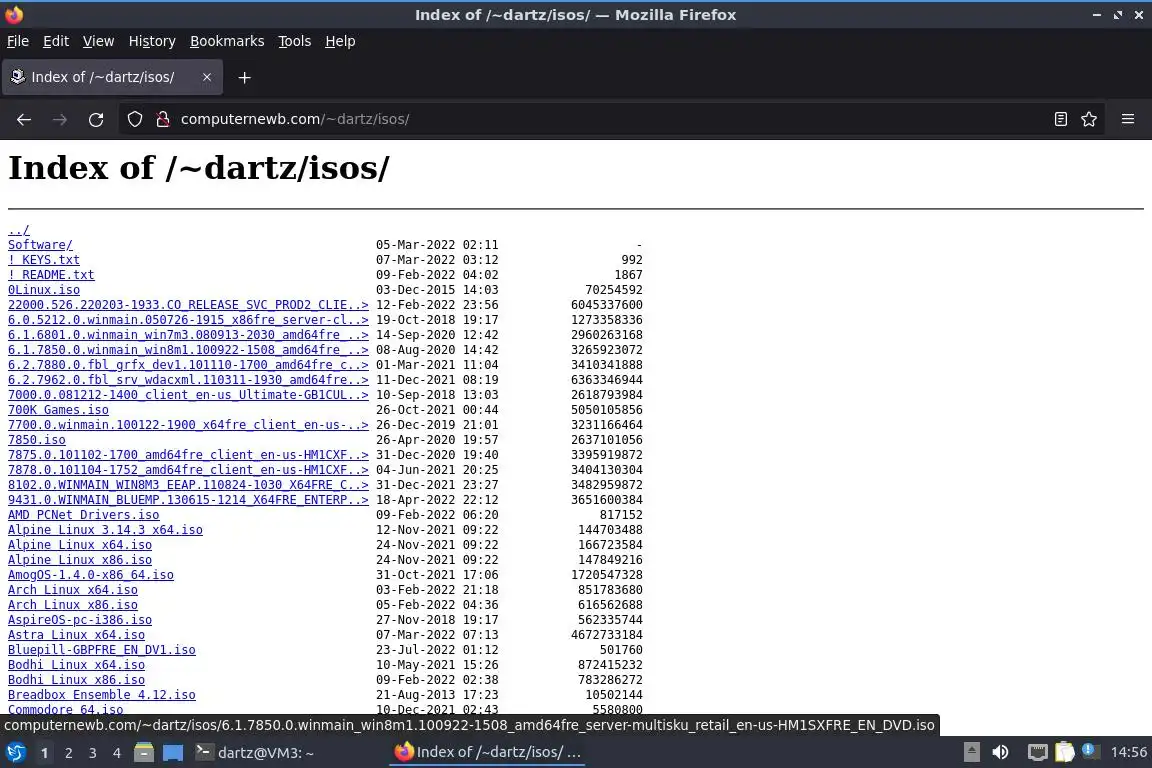Open the 9431.0.WINMAIN_BLUEMP link
The height and width of the screenshot is (768, 1152).
pyautogui.click(x=188, y=500)
